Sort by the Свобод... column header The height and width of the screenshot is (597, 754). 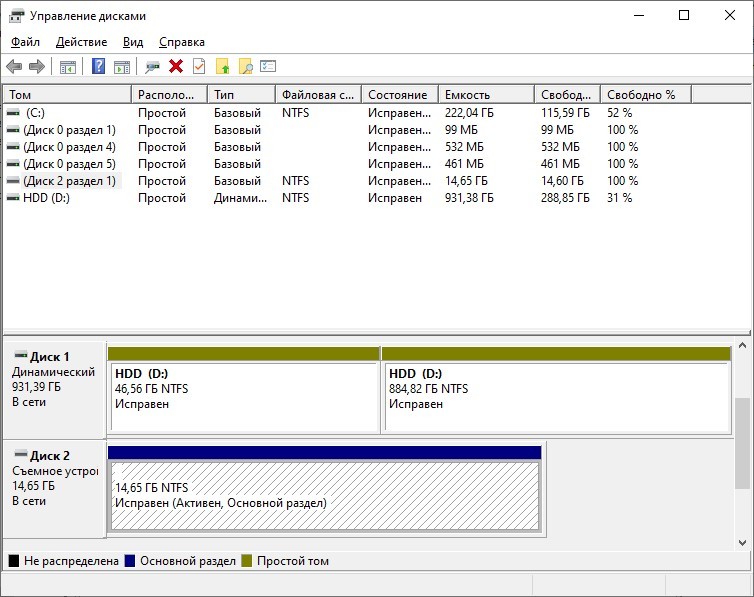568,95
